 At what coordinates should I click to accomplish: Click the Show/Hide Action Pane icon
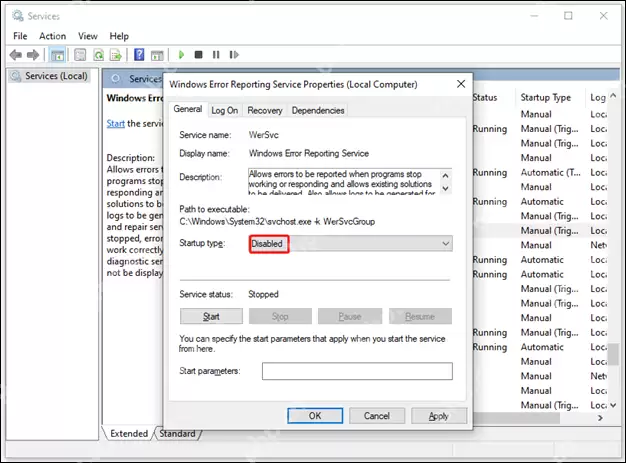click(x=157, y=55)
